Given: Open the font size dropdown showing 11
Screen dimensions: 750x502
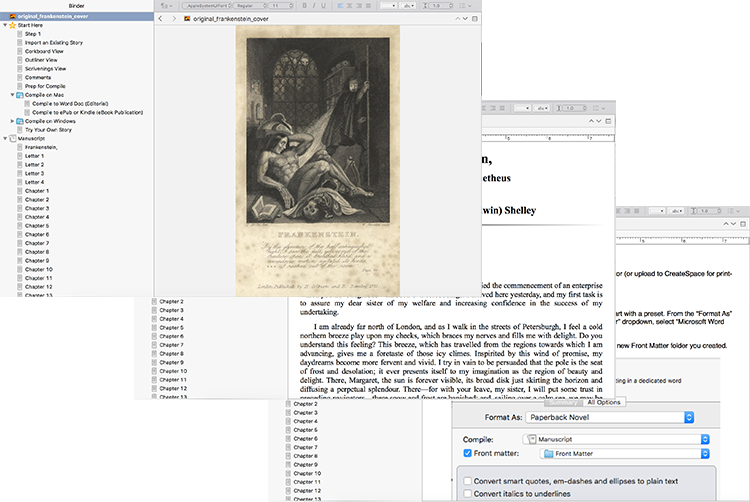Looking at the screenshot, I should coord(282,6).
